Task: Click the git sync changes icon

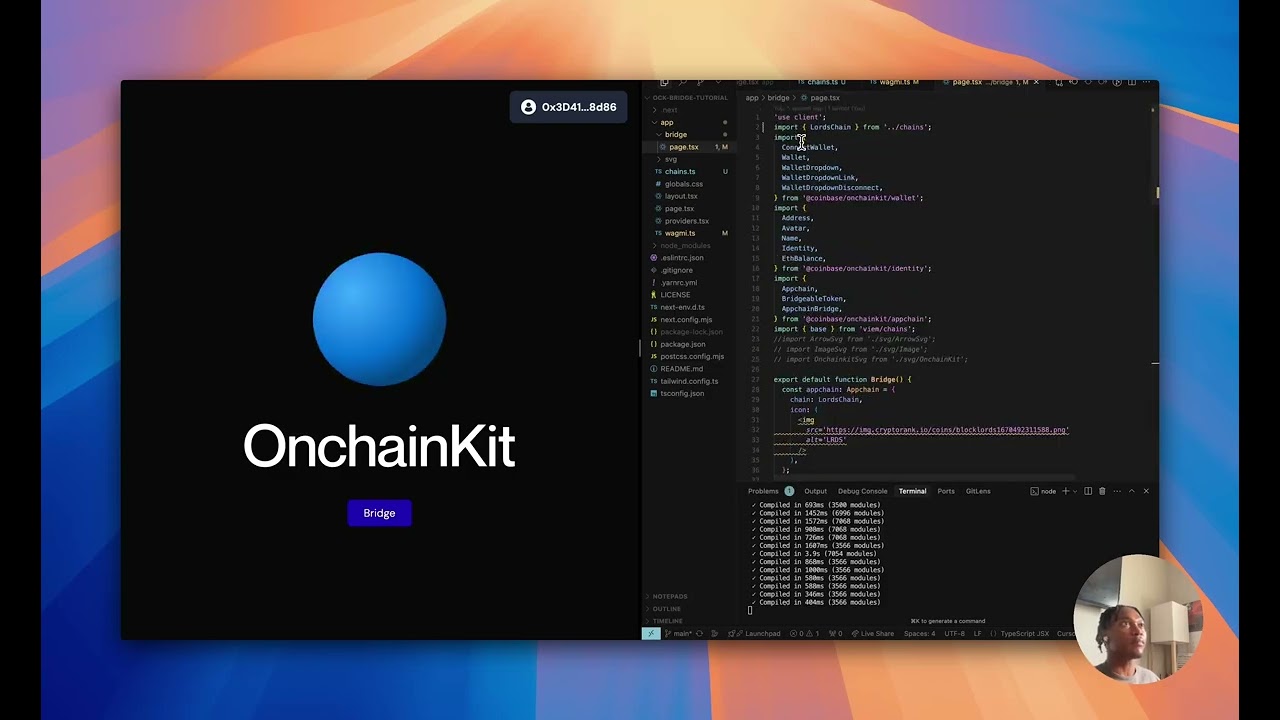Action: pos(700,633)
